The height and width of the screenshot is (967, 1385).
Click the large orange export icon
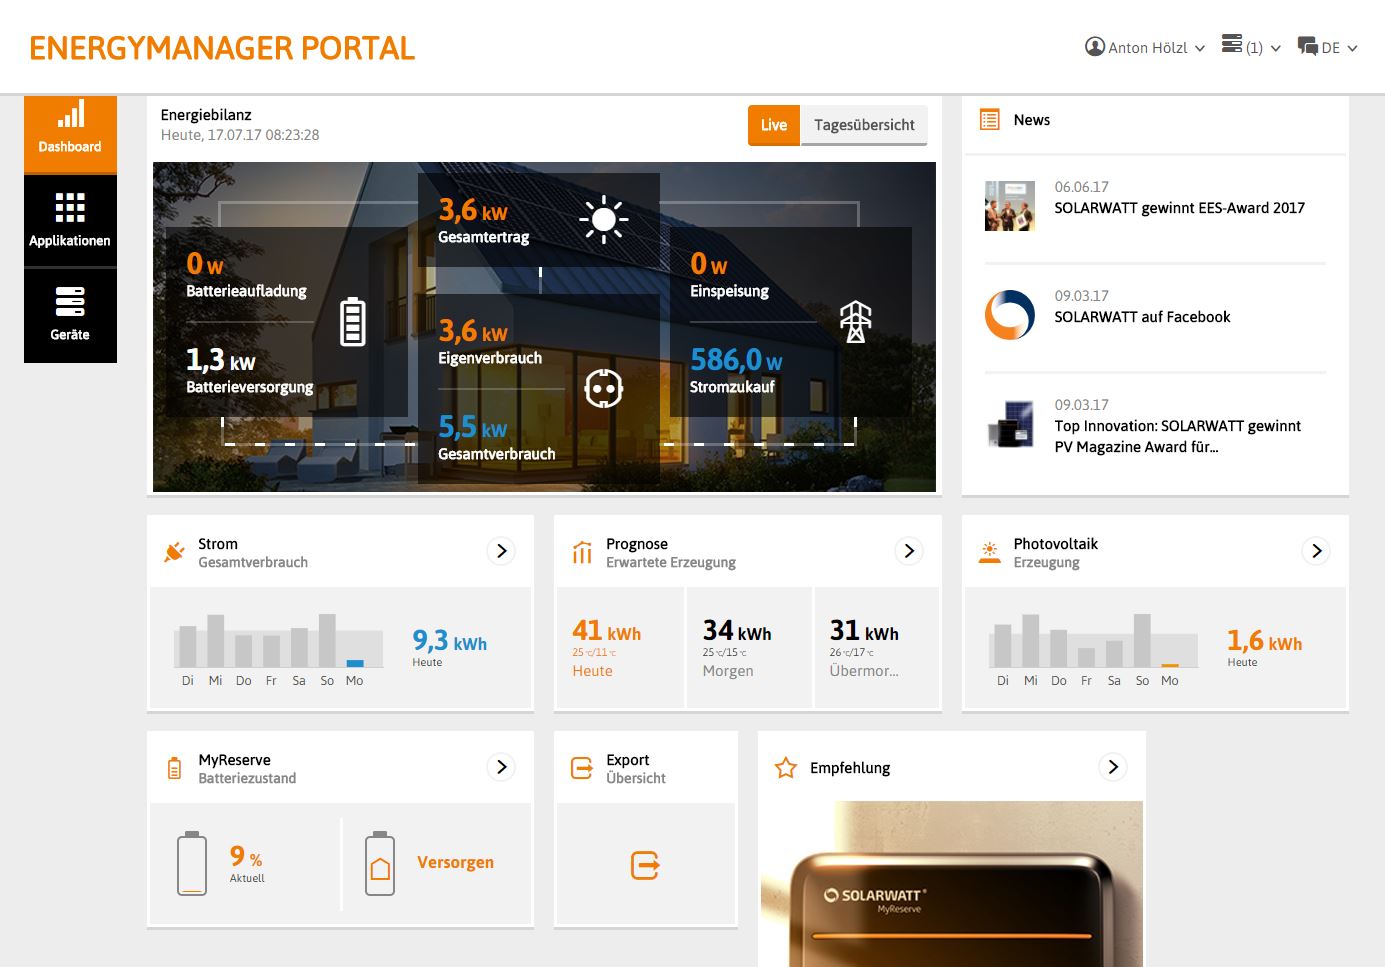tap(645, 865)
